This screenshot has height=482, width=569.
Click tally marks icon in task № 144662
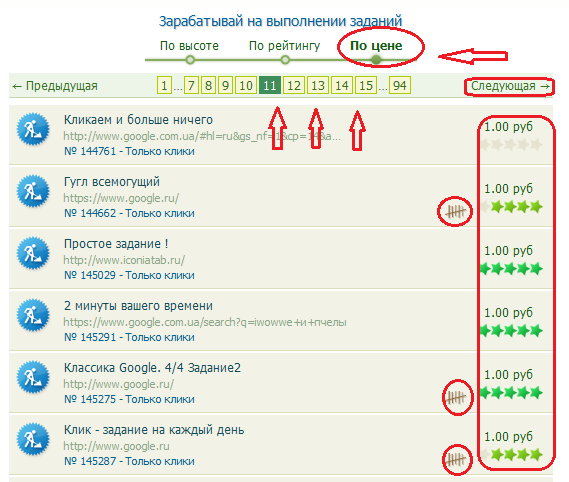[x=455, y=211]
